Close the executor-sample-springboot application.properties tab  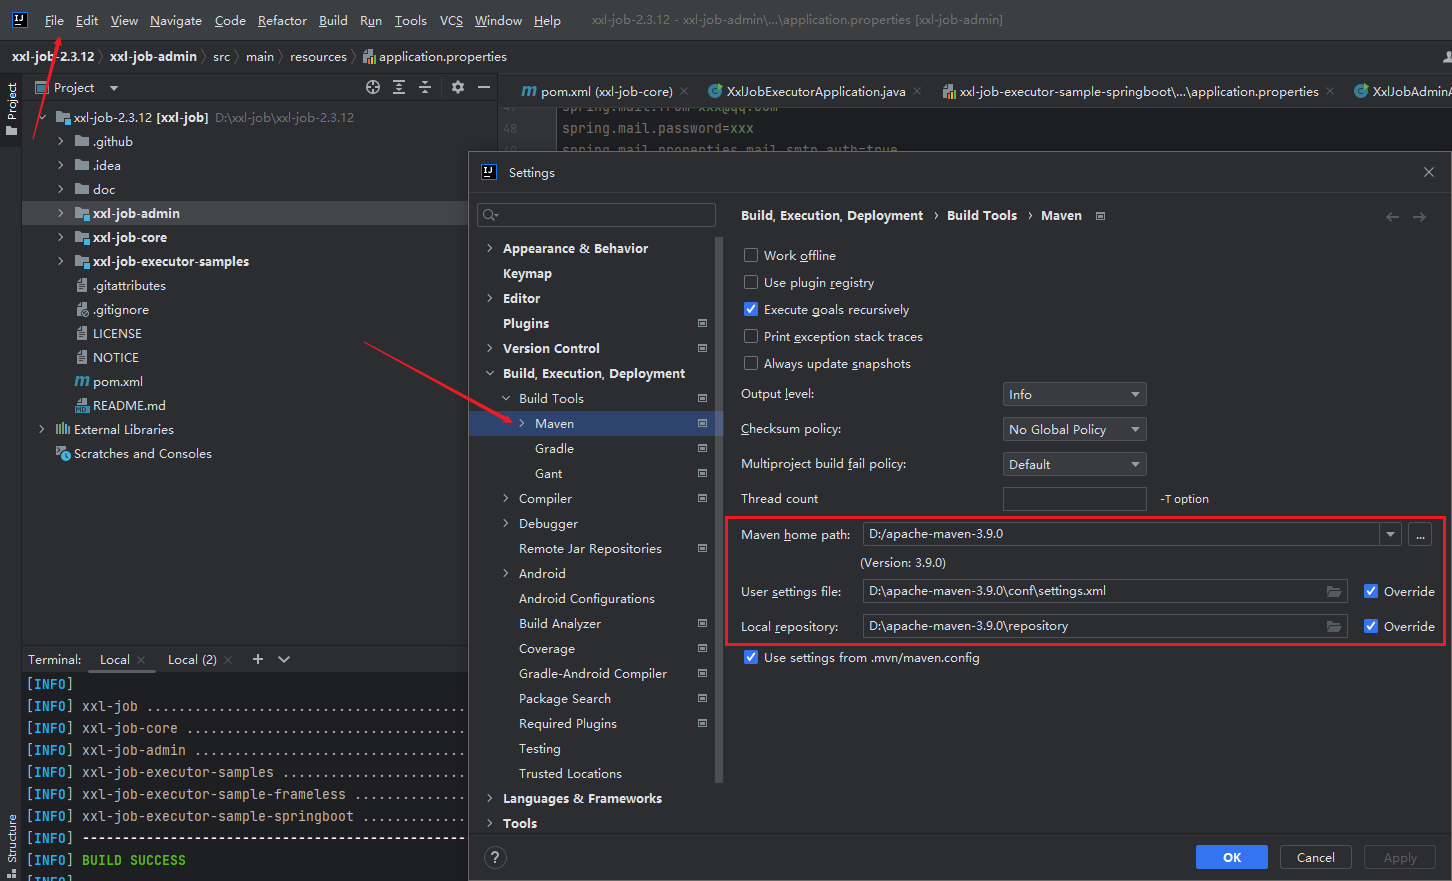click(x=1330, y=91)
